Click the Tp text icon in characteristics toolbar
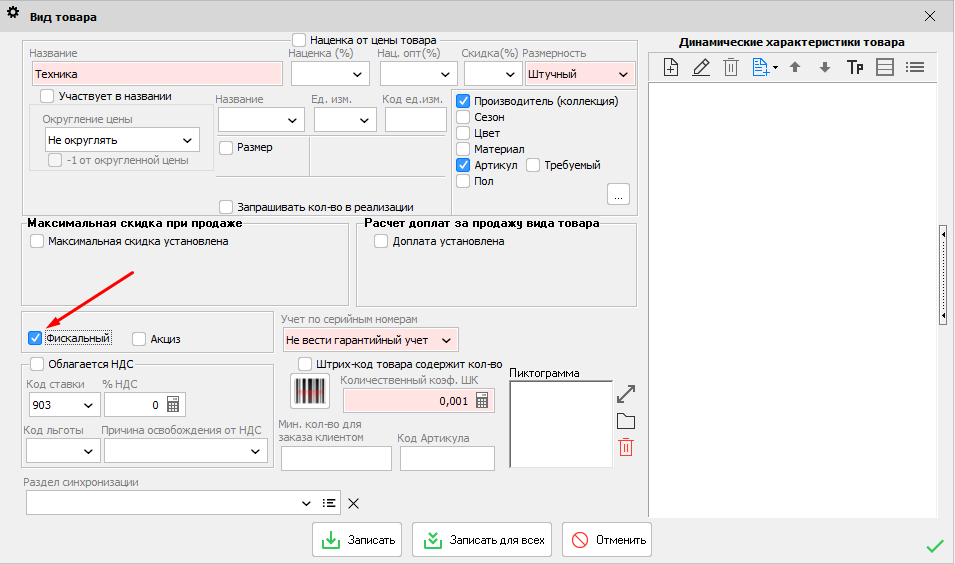 pos(855,68)
